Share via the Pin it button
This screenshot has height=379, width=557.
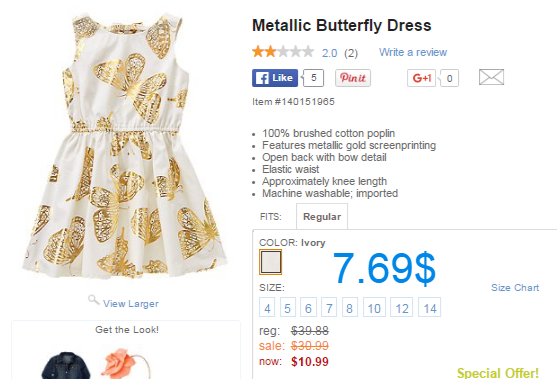pyautogui.click(x=353, y=78)
